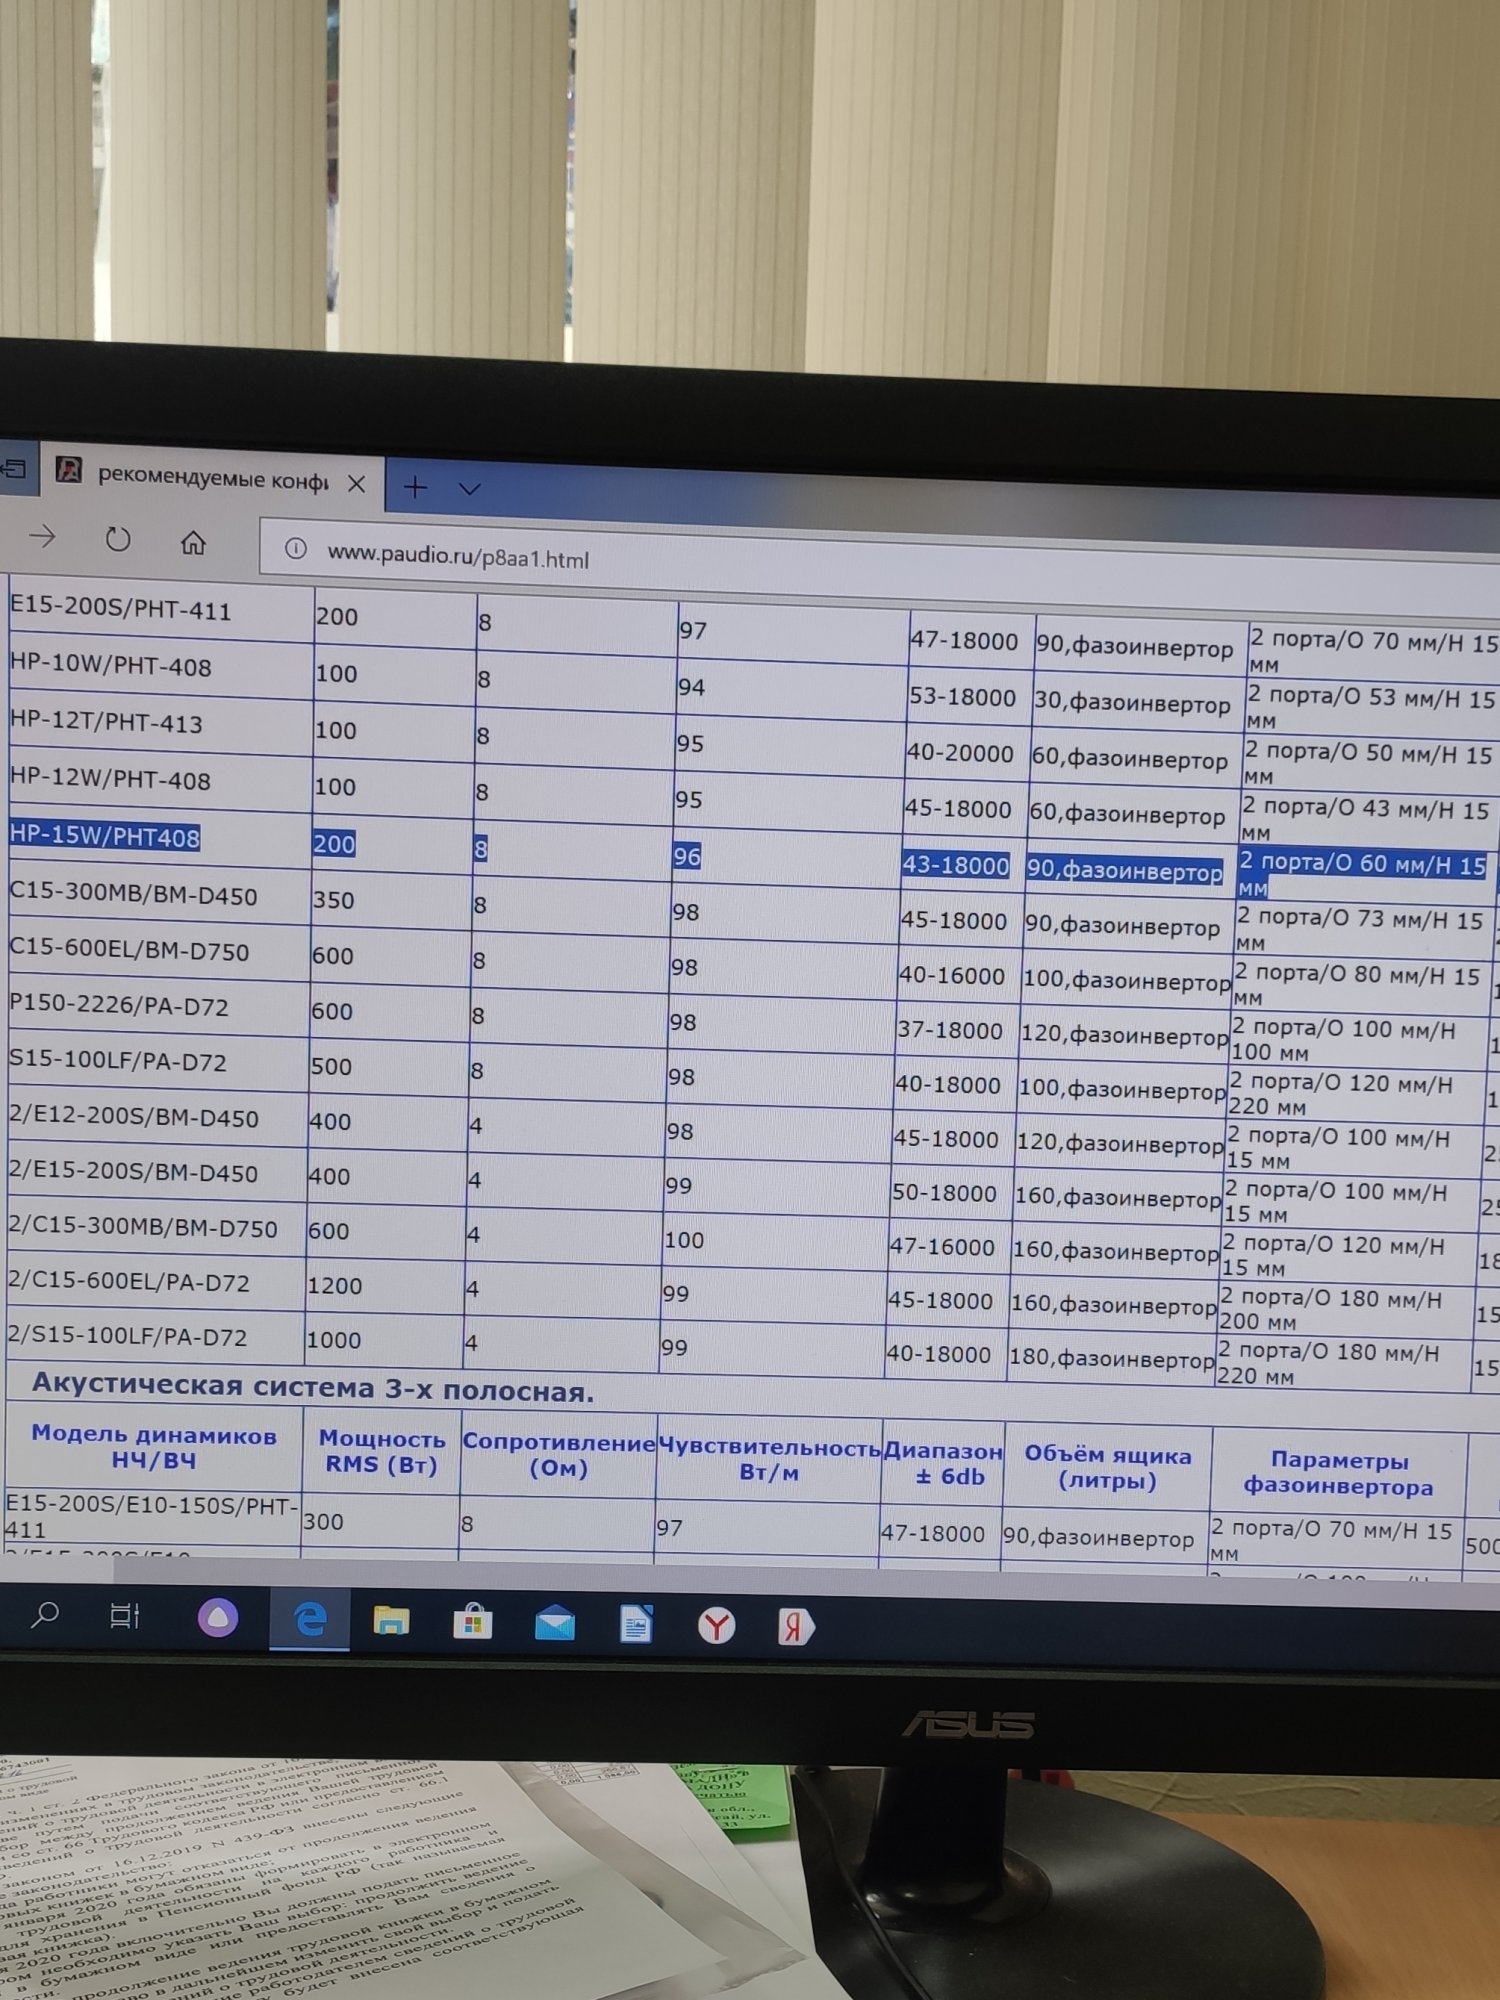Click the power value 1000
1500x2000 pixels.
tap(333, 1340)
